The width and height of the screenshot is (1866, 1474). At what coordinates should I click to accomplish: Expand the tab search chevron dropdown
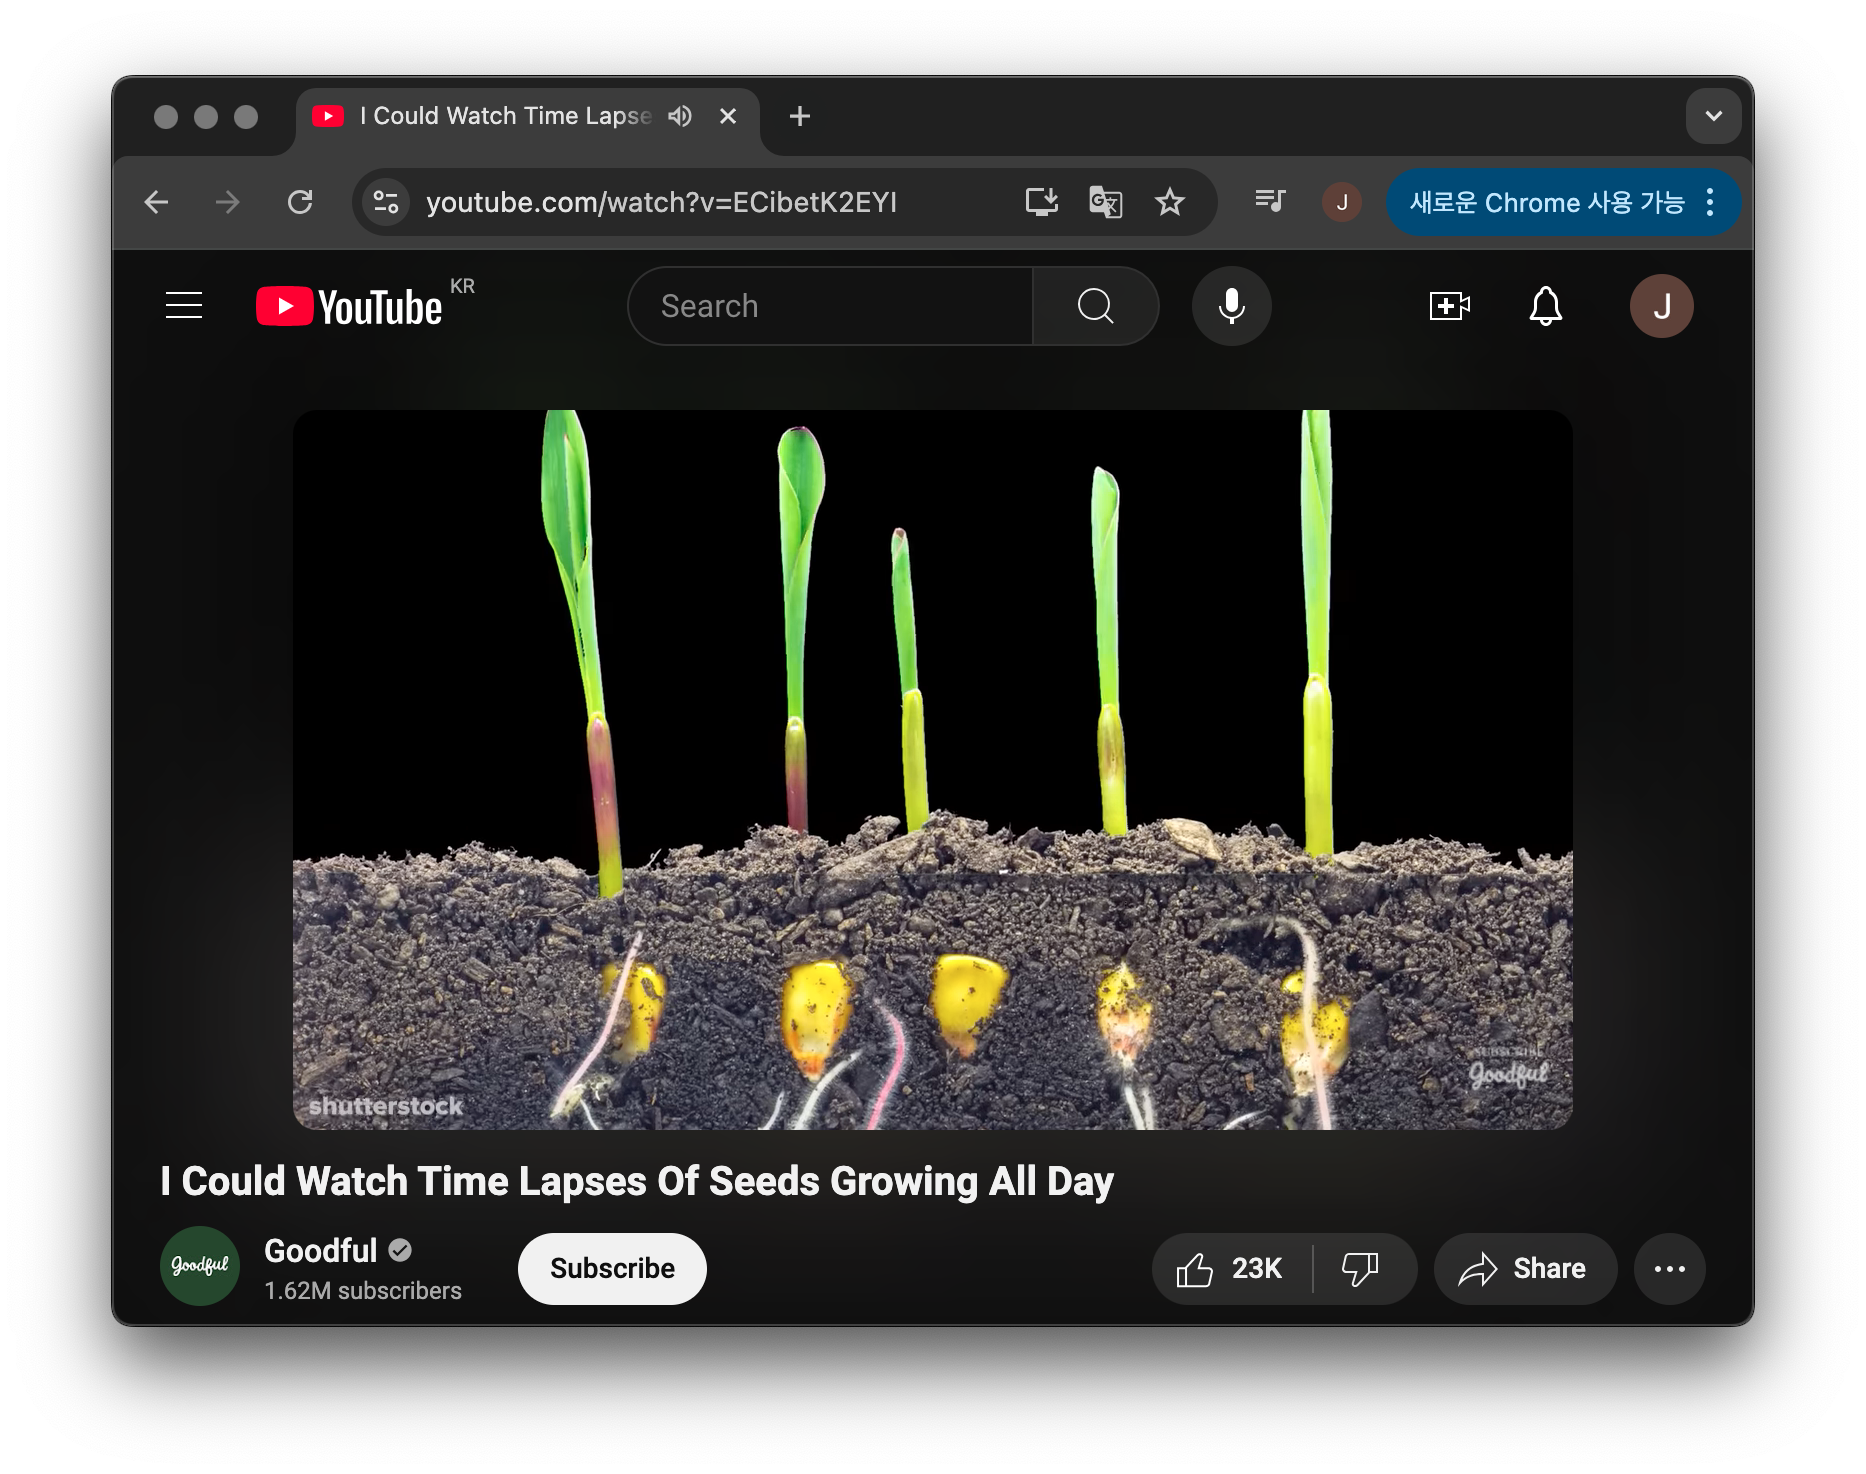coord(1713,116)
